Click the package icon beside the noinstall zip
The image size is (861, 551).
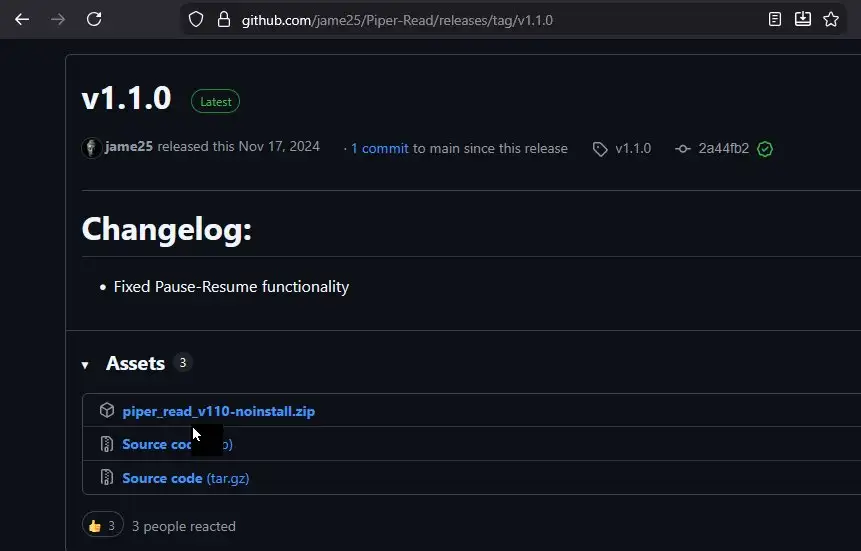coord(107,411)
